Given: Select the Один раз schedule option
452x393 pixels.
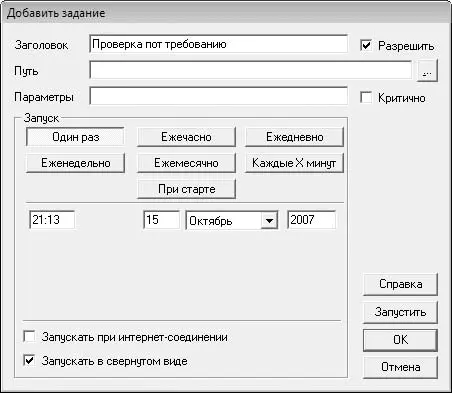Looking at the screenshot, I should [x=75, y=137].
